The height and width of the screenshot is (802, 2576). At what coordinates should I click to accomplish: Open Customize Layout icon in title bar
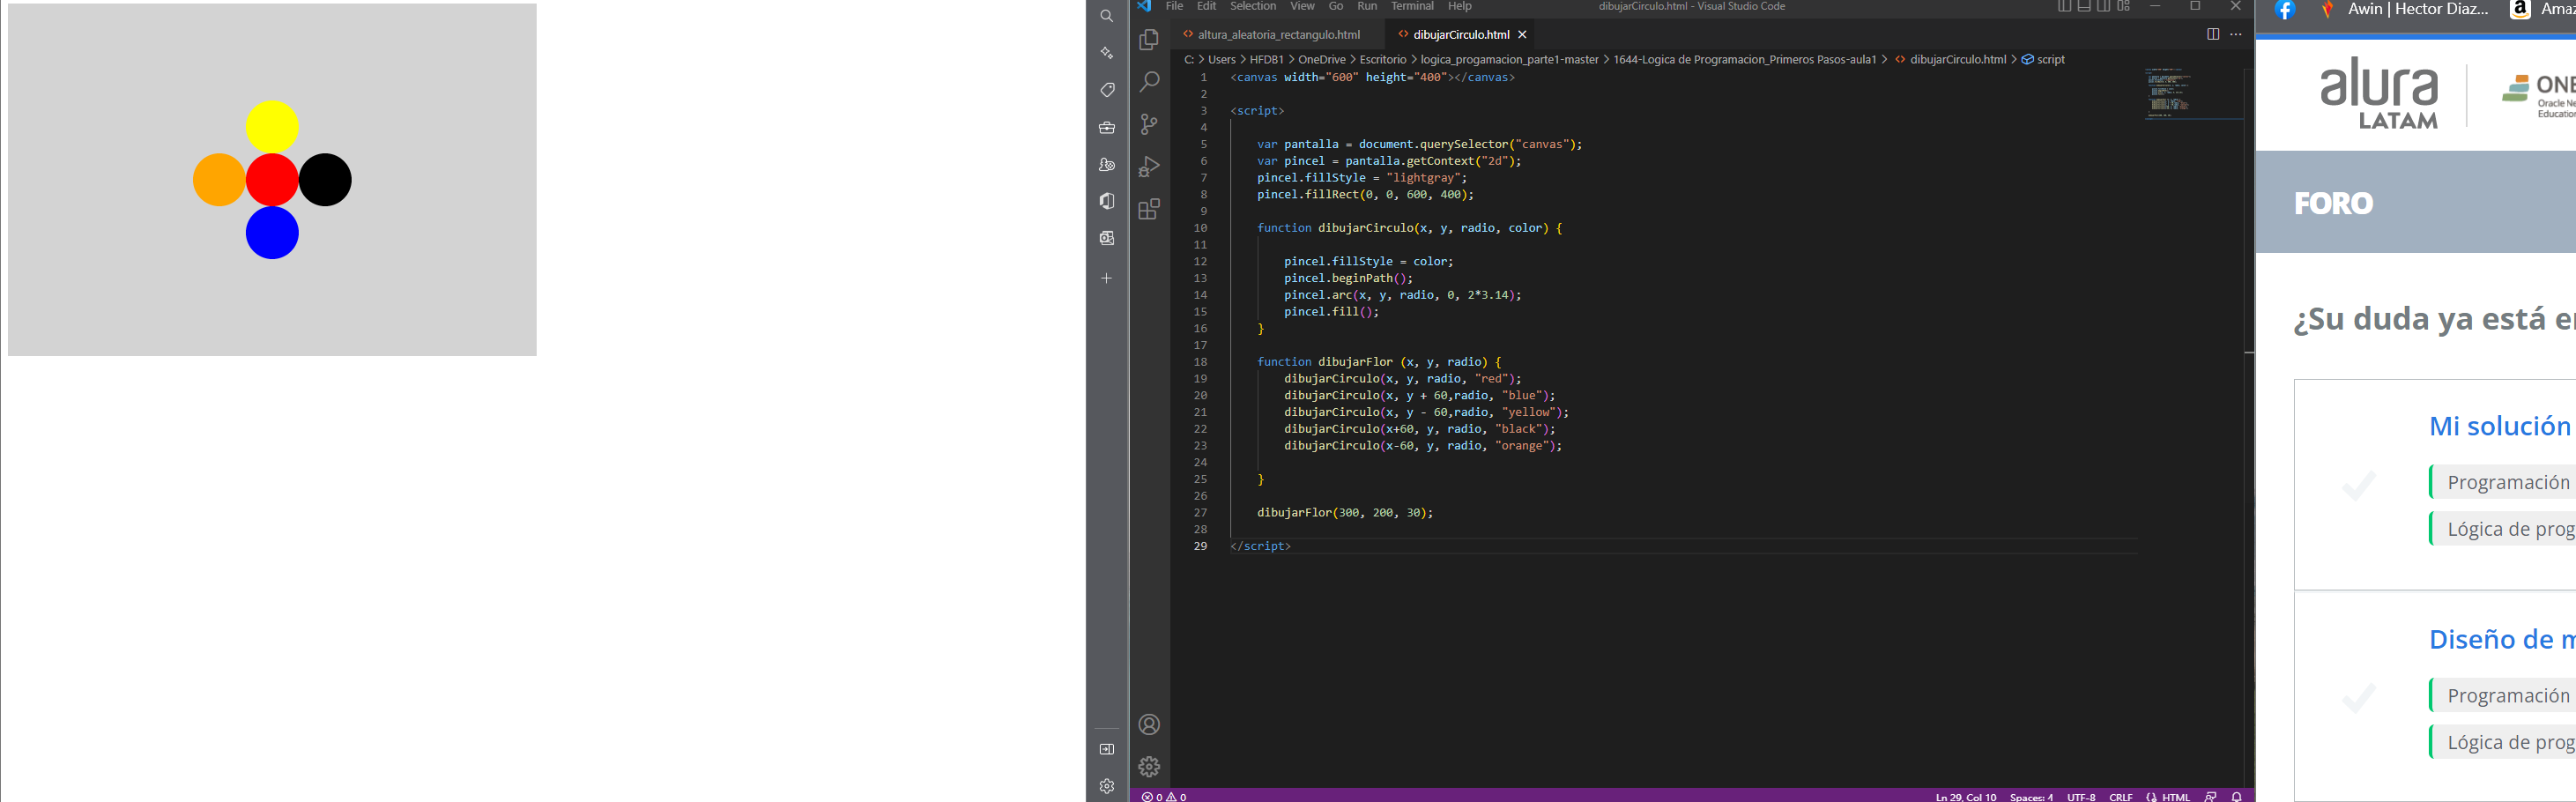[x=2124, y=6]
